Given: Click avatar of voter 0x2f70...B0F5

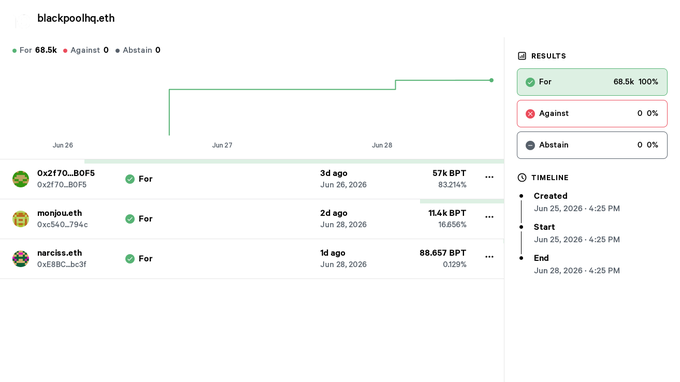Looking at the screenshot, I should [20, 179].
